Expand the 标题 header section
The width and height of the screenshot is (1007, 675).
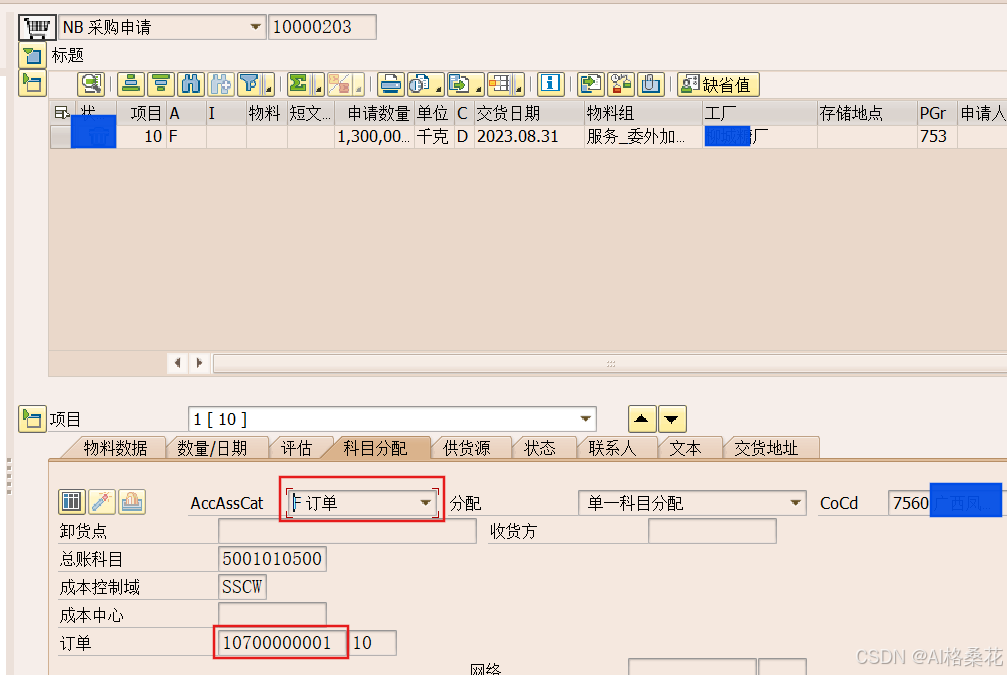point(32,56)
